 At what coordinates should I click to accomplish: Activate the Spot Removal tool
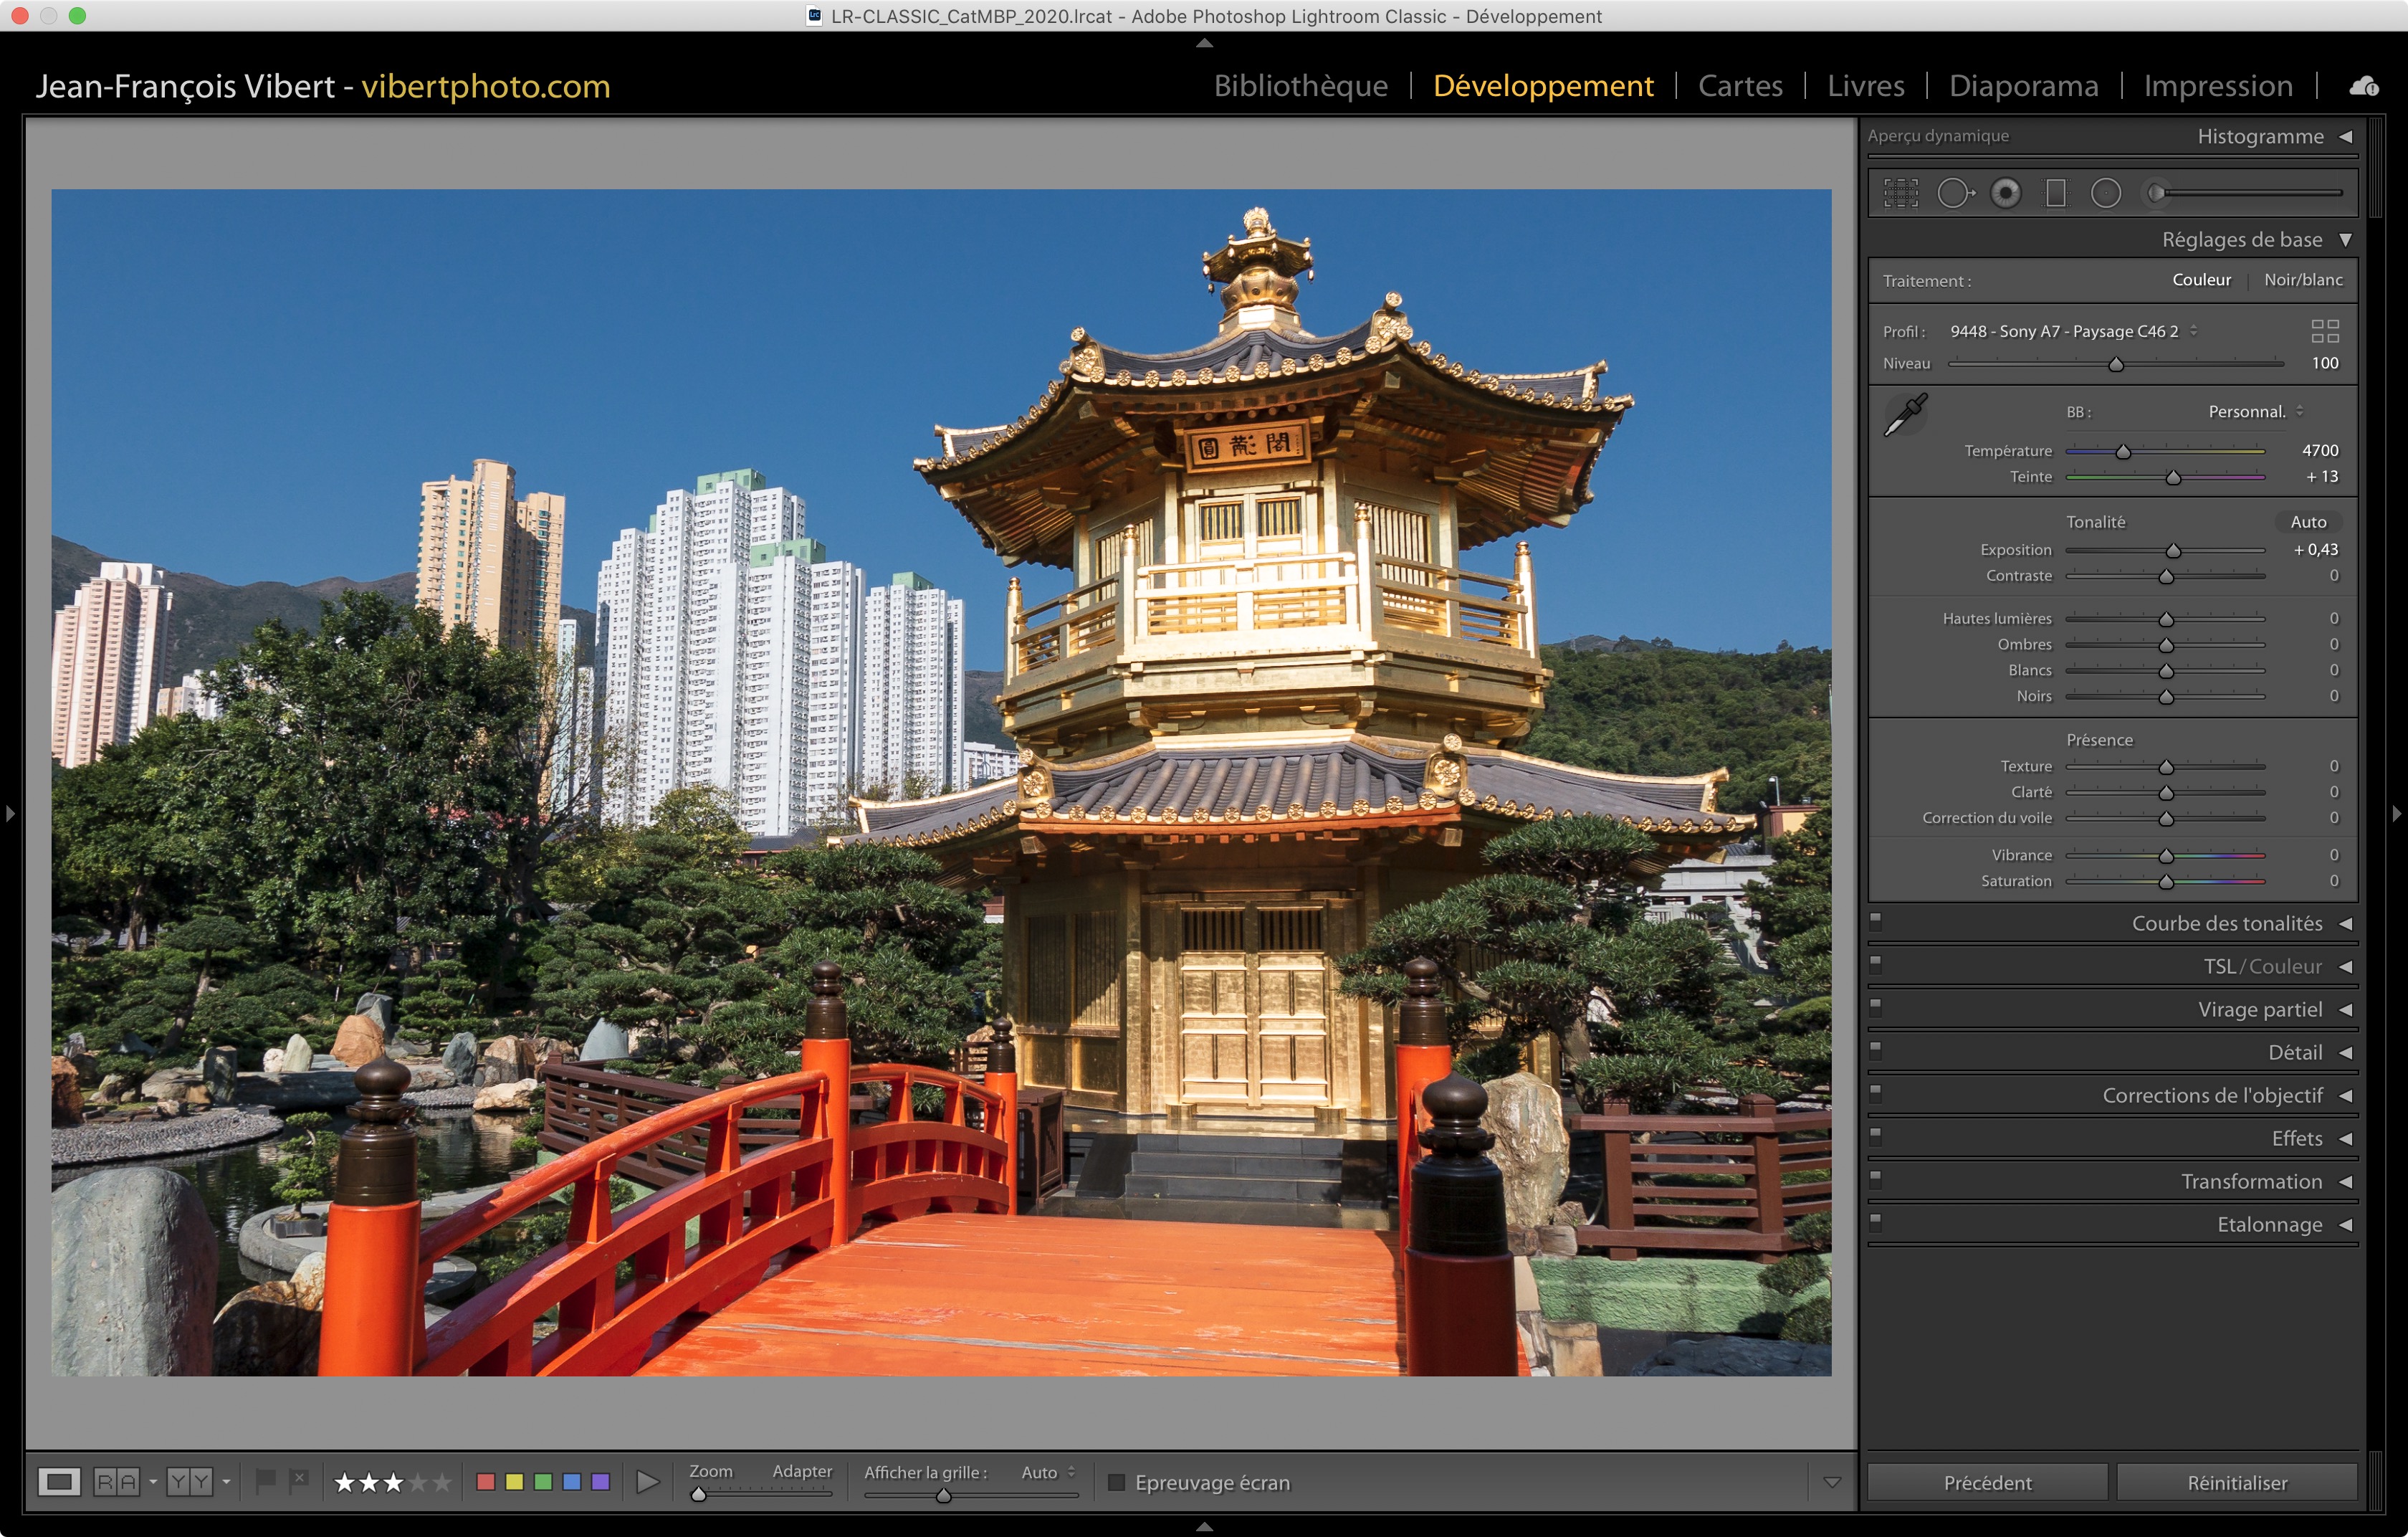(x=1954, y=193)
